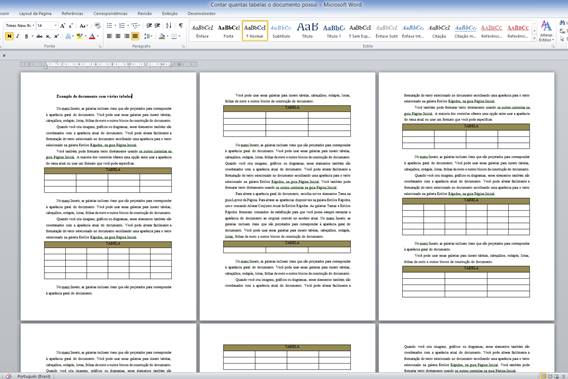Select Print Layout view in status bar
The width and height of the screenshot is (568, 379).
(543, 376)
